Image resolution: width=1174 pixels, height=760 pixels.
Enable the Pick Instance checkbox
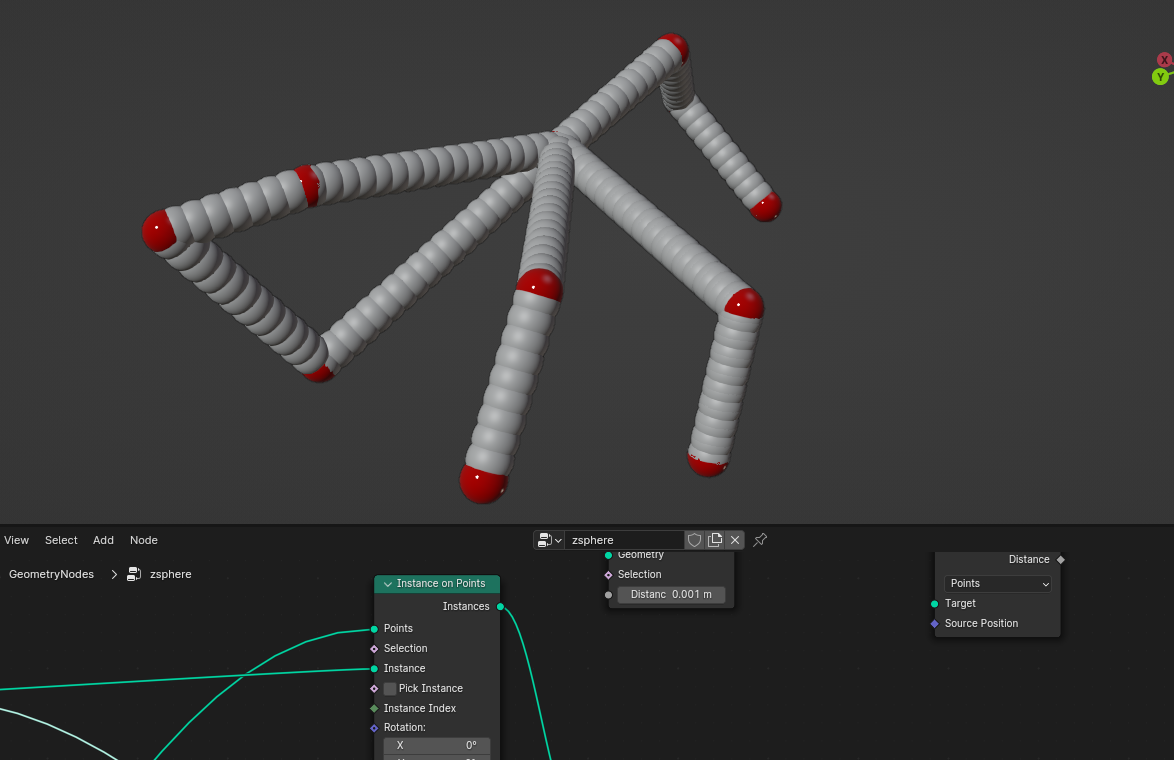(390, 689)
